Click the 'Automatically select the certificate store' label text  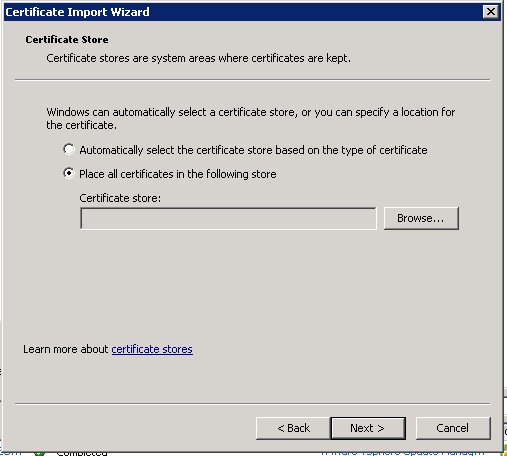(253, 150)
